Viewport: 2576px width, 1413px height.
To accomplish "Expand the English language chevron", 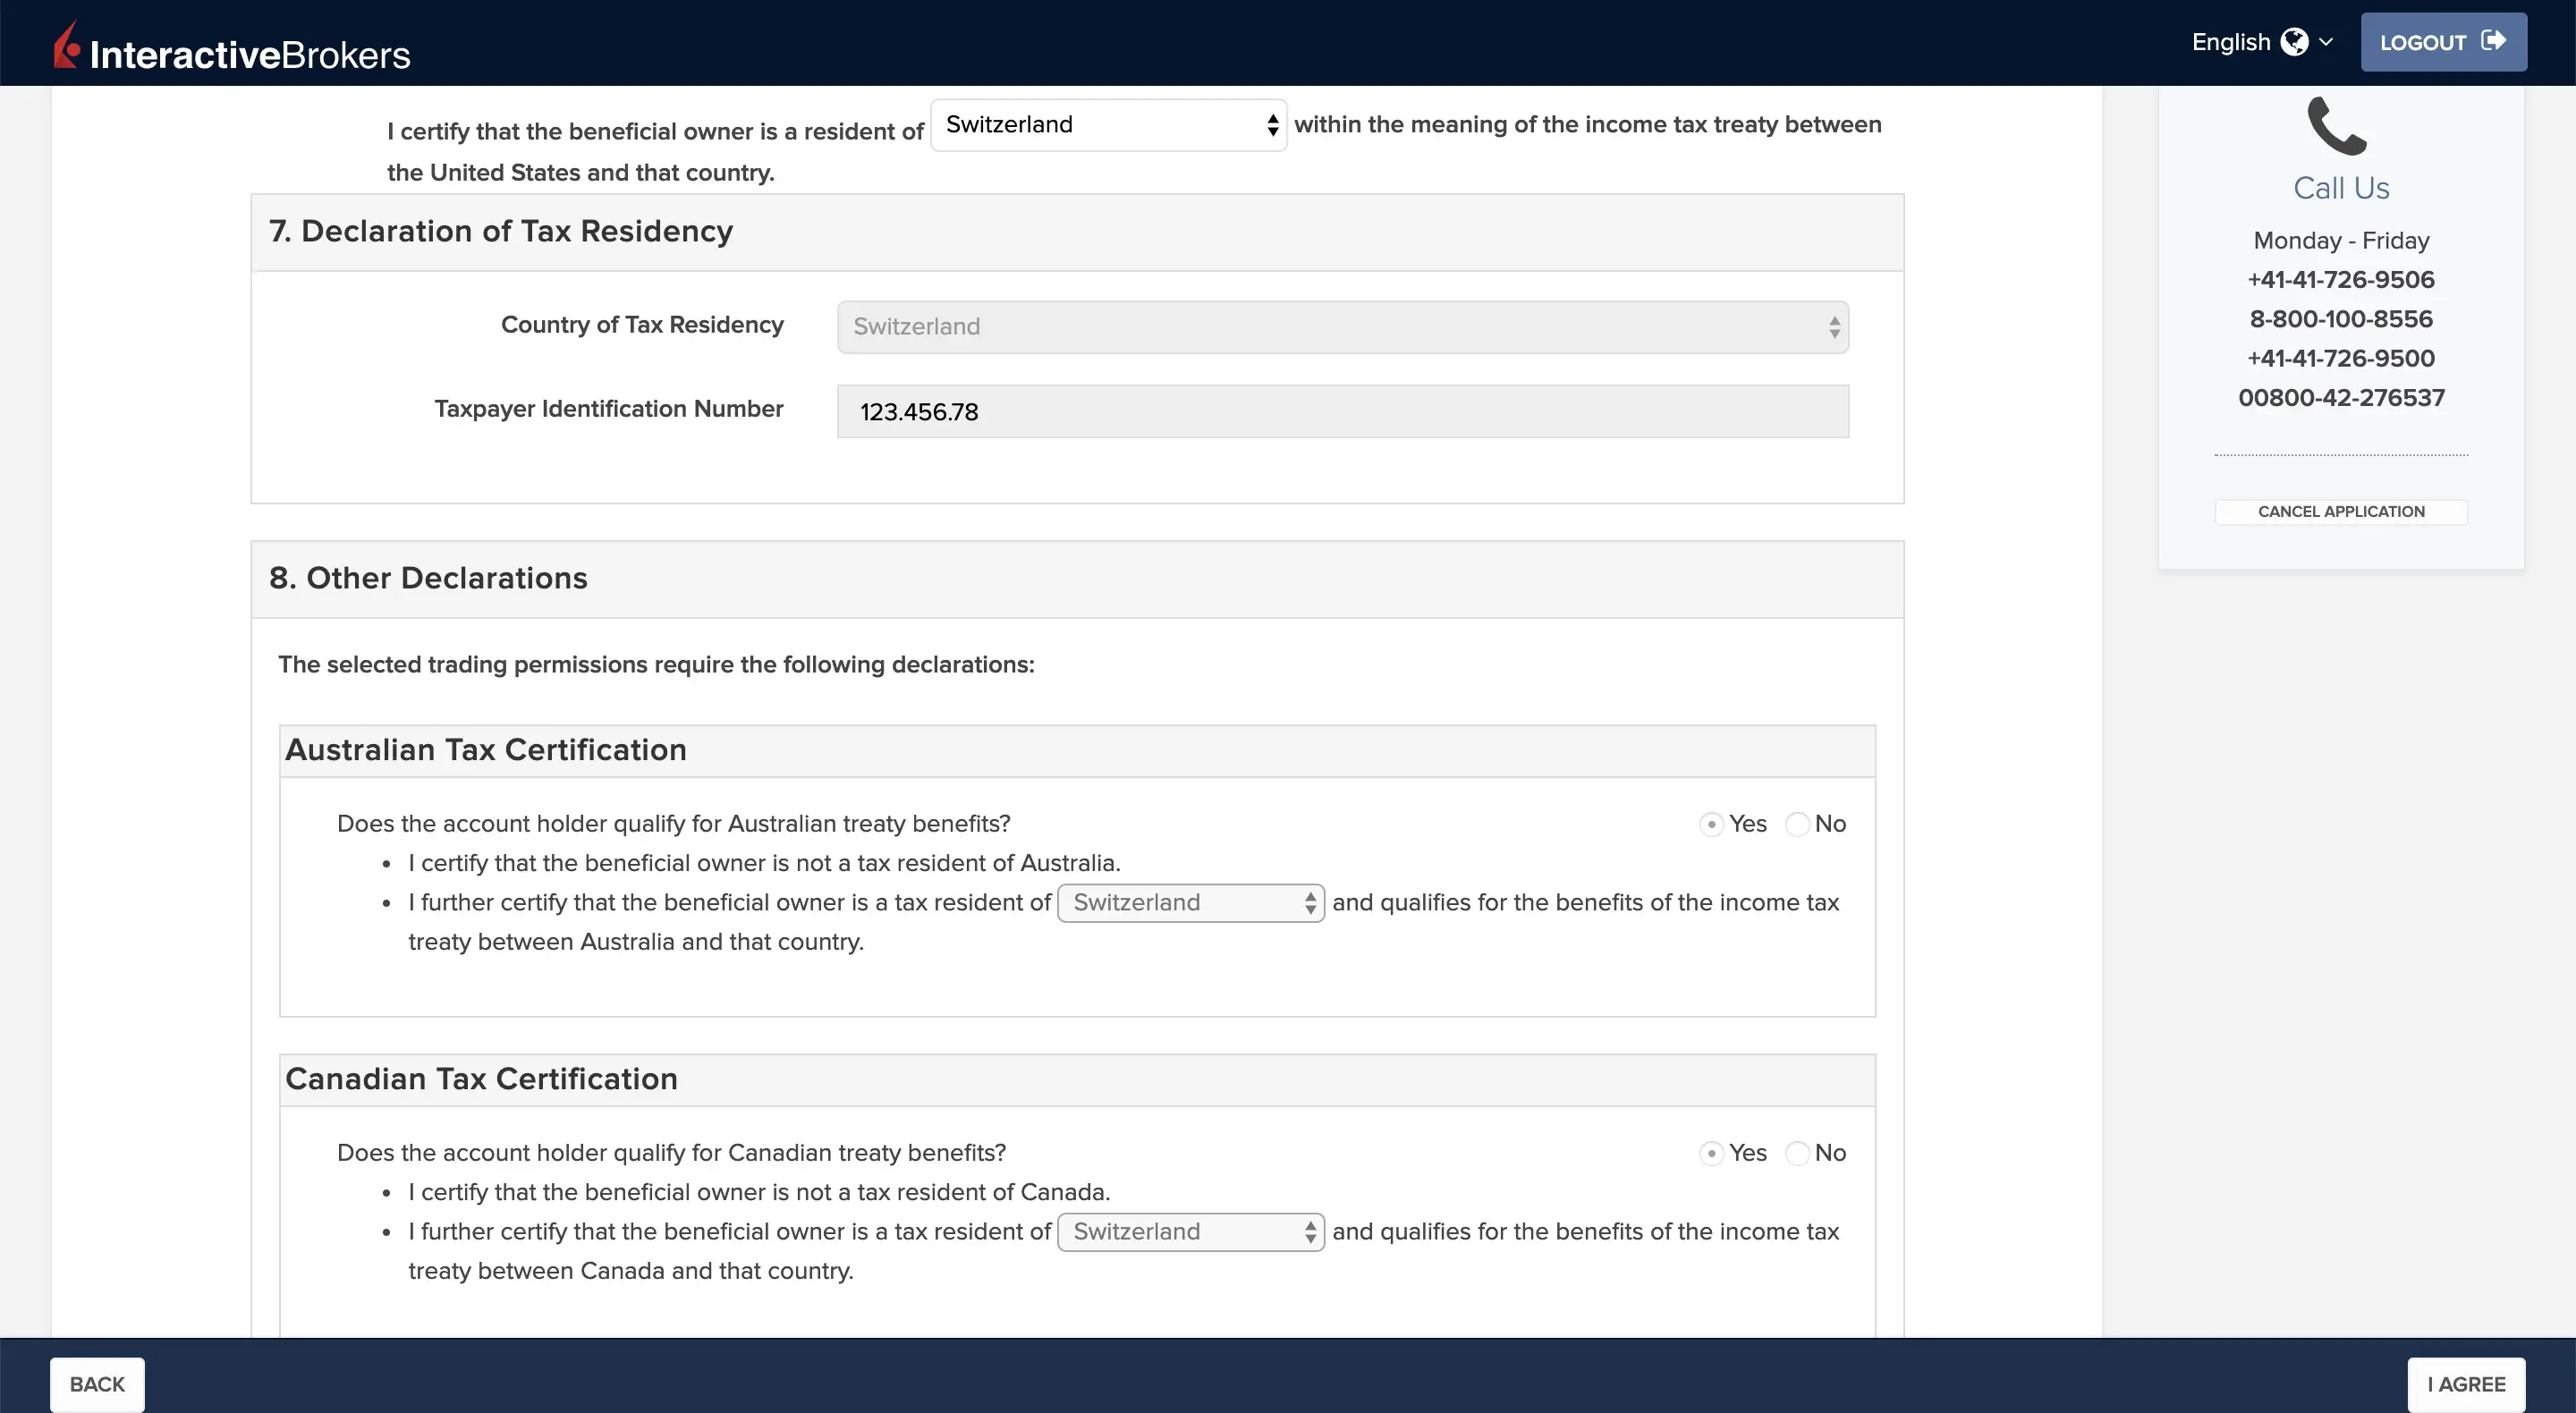I will pyautogui.click(x=2326, y=42).
